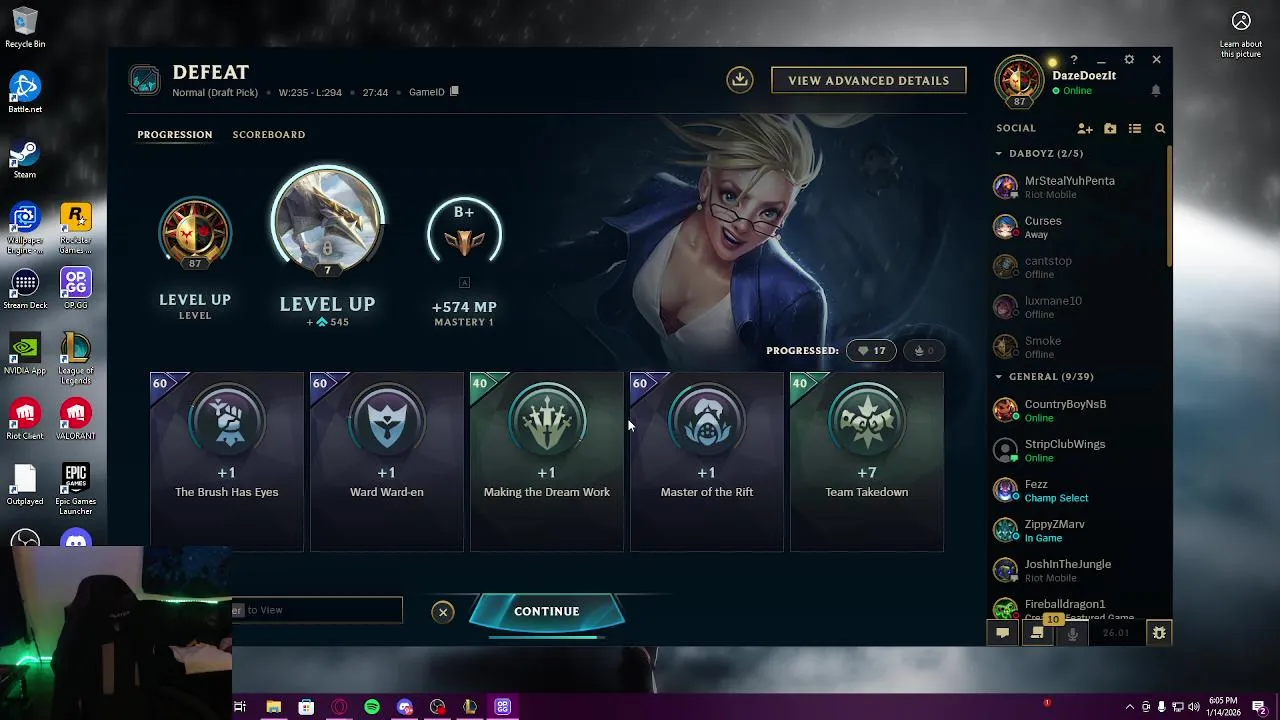Open the OP.GG desktop shortcut
This screenshot has width=1280, height=720.
point(76,290)
